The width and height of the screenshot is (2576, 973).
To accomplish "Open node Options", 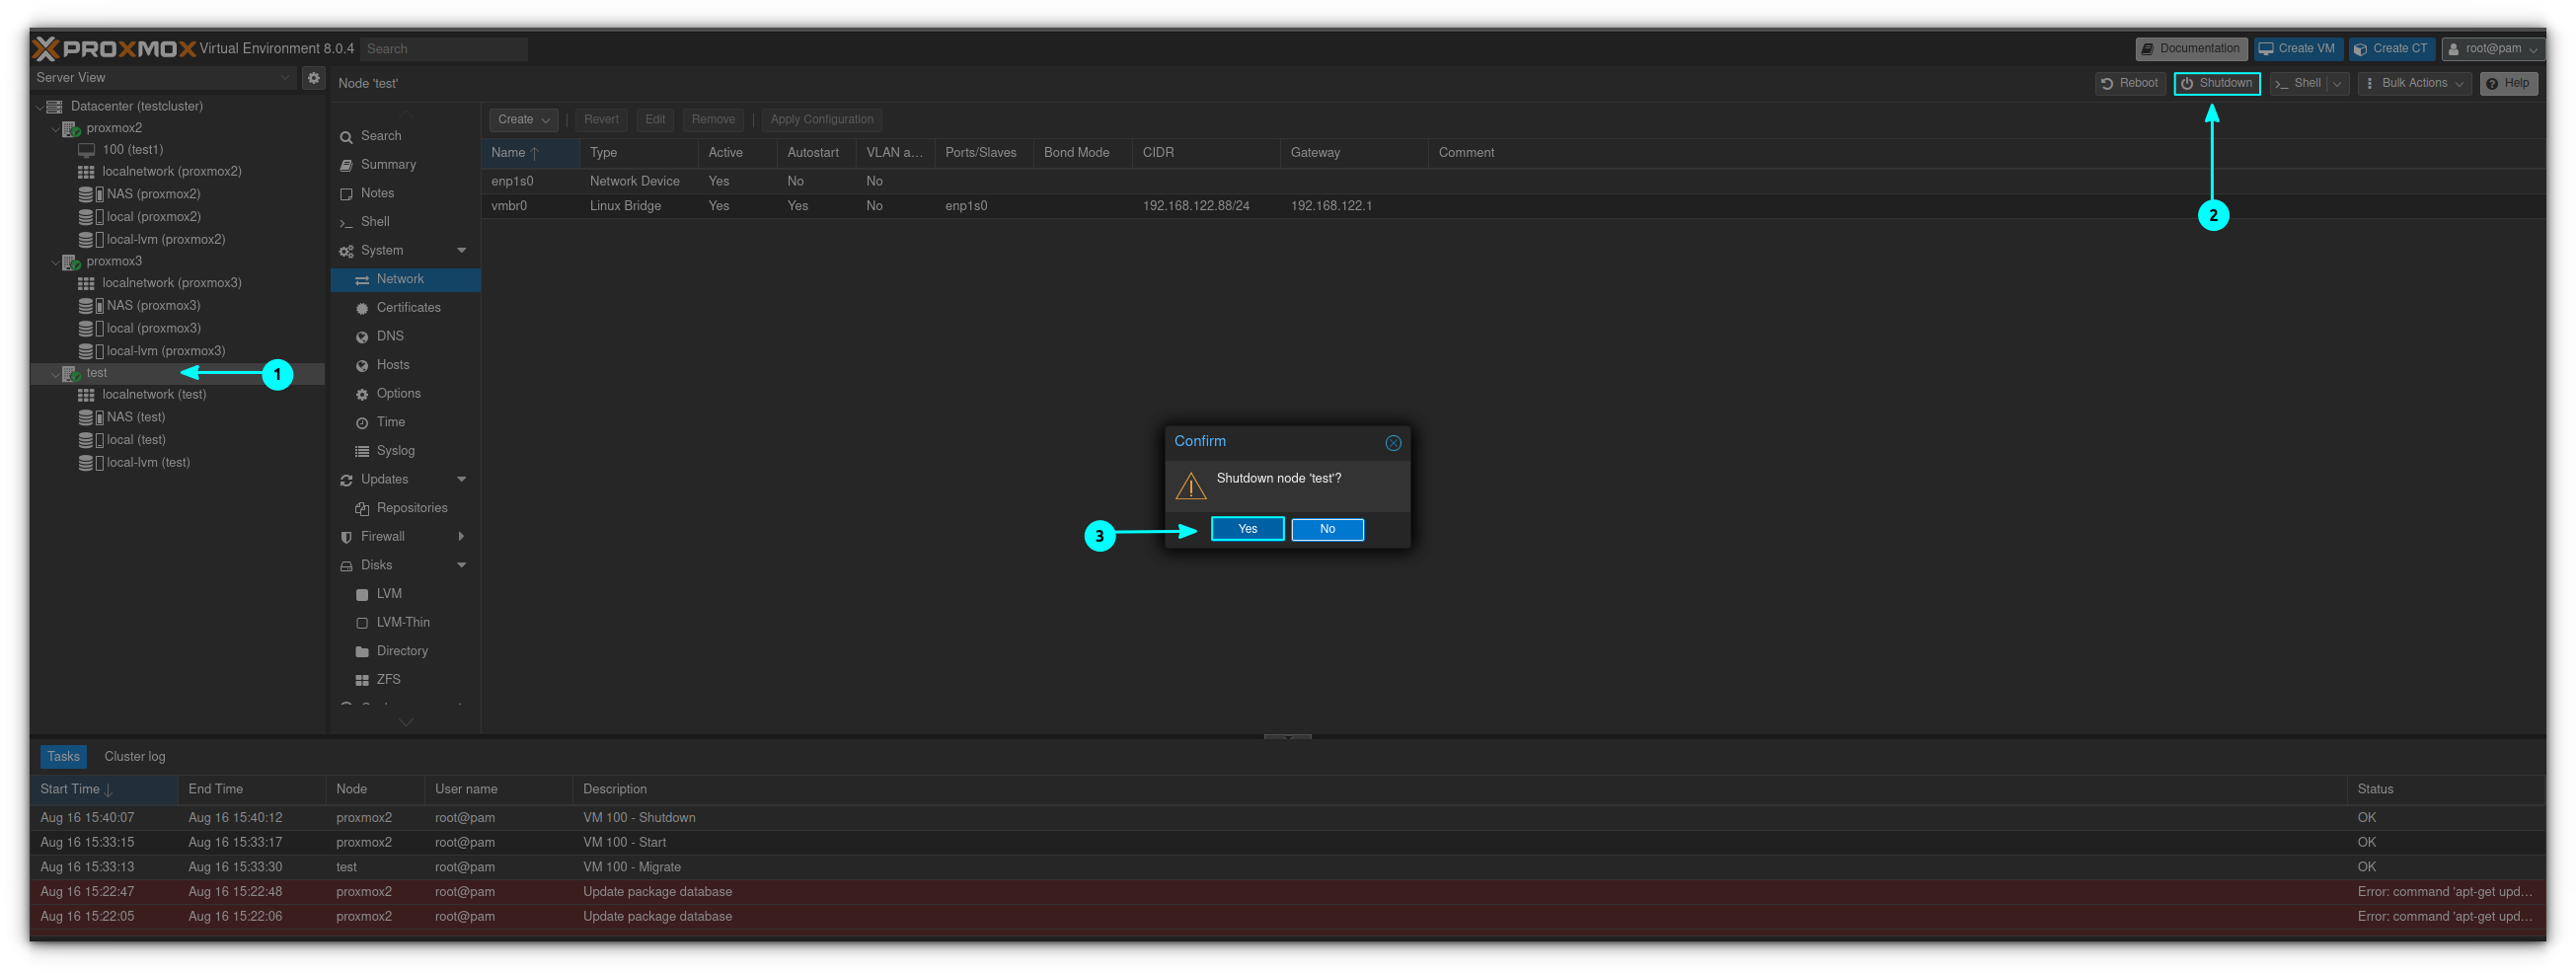I will pyautogui.click(x=398, y=394).
